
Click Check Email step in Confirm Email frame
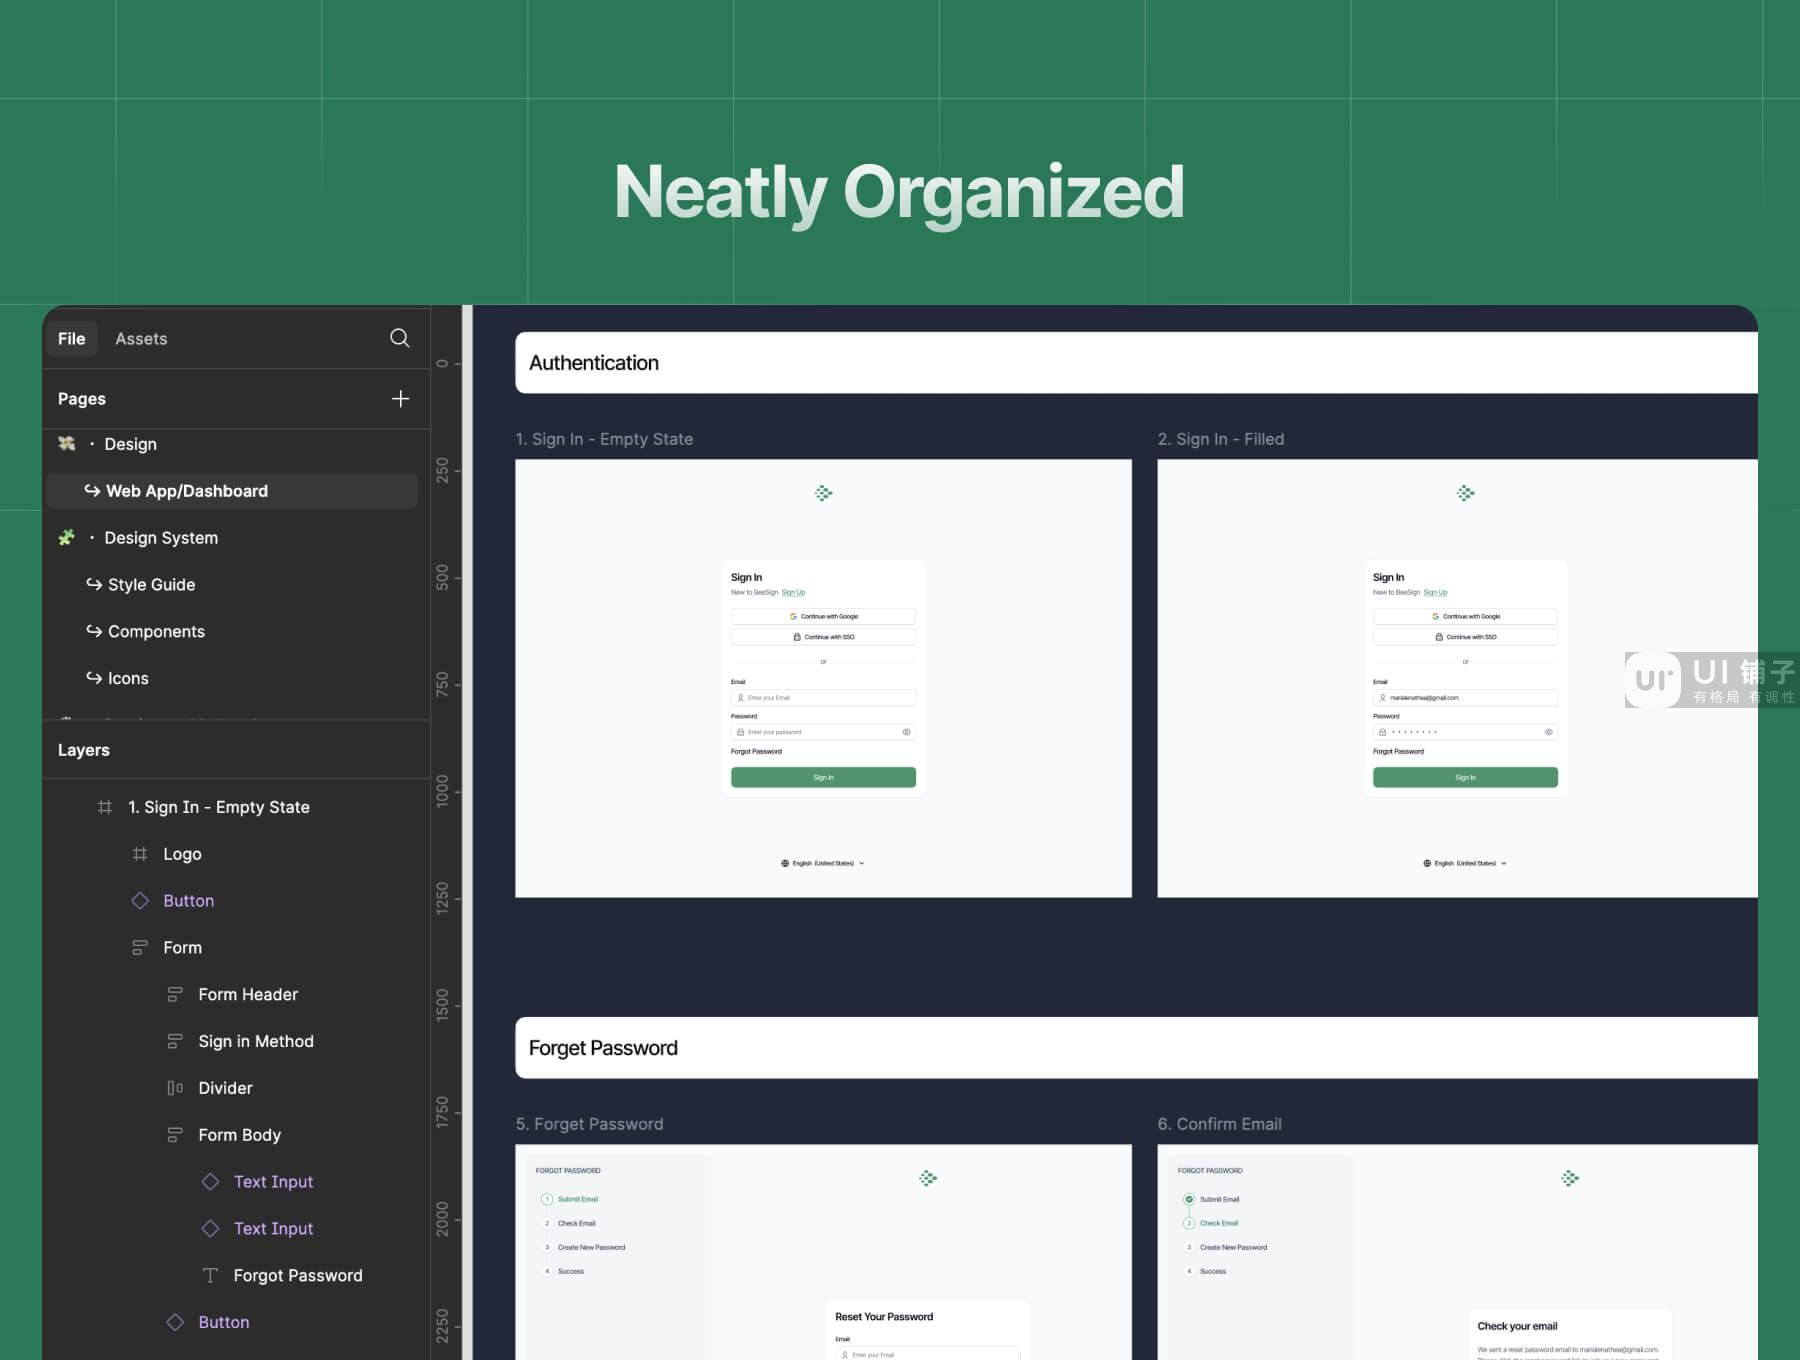[1211, 1223]
